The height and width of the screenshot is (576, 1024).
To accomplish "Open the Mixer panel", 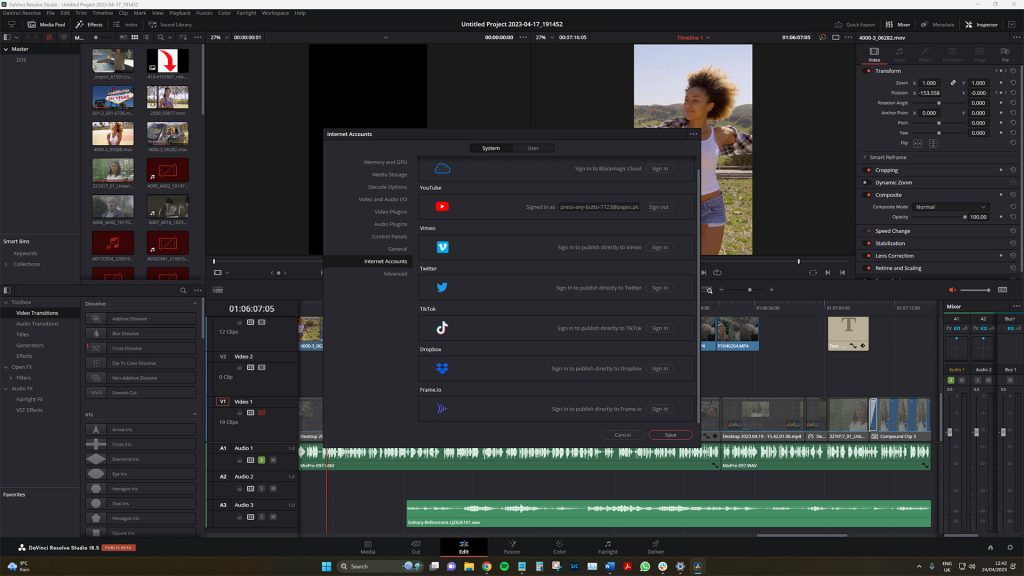I will 898,24.
